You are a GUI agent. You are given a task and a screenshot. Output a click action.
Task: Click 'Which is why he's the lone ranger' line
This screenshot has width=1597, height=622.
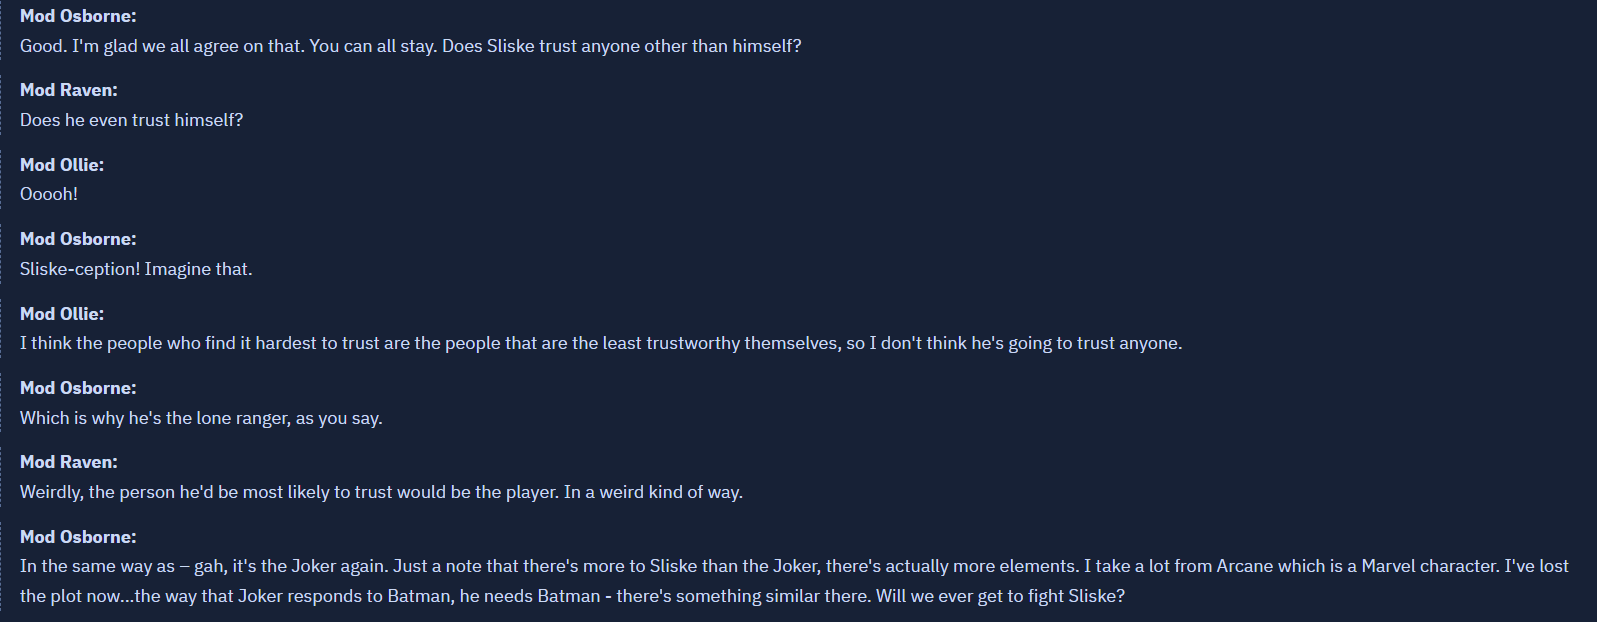point(201,418)
